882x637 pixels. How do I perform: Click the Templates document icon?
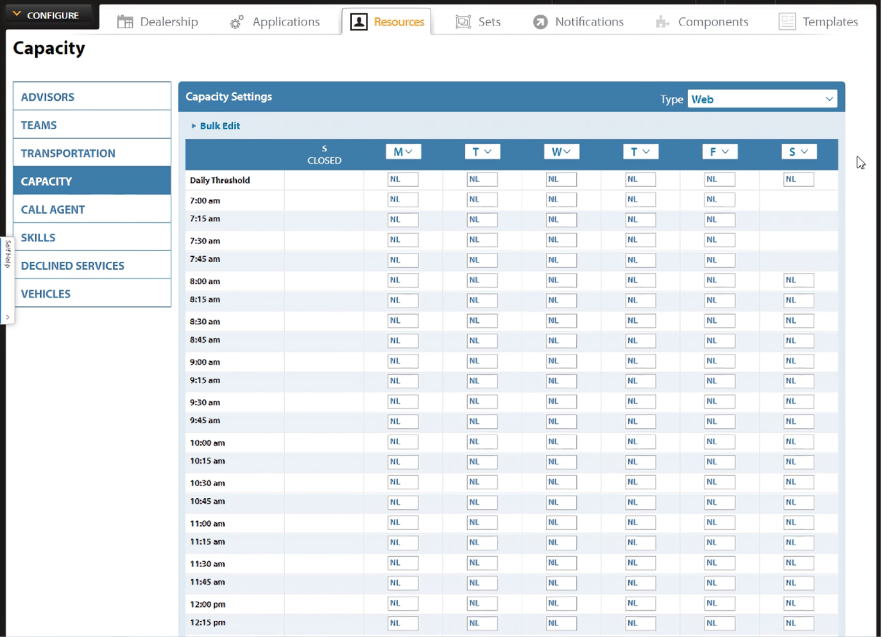(x=787, y=22)
